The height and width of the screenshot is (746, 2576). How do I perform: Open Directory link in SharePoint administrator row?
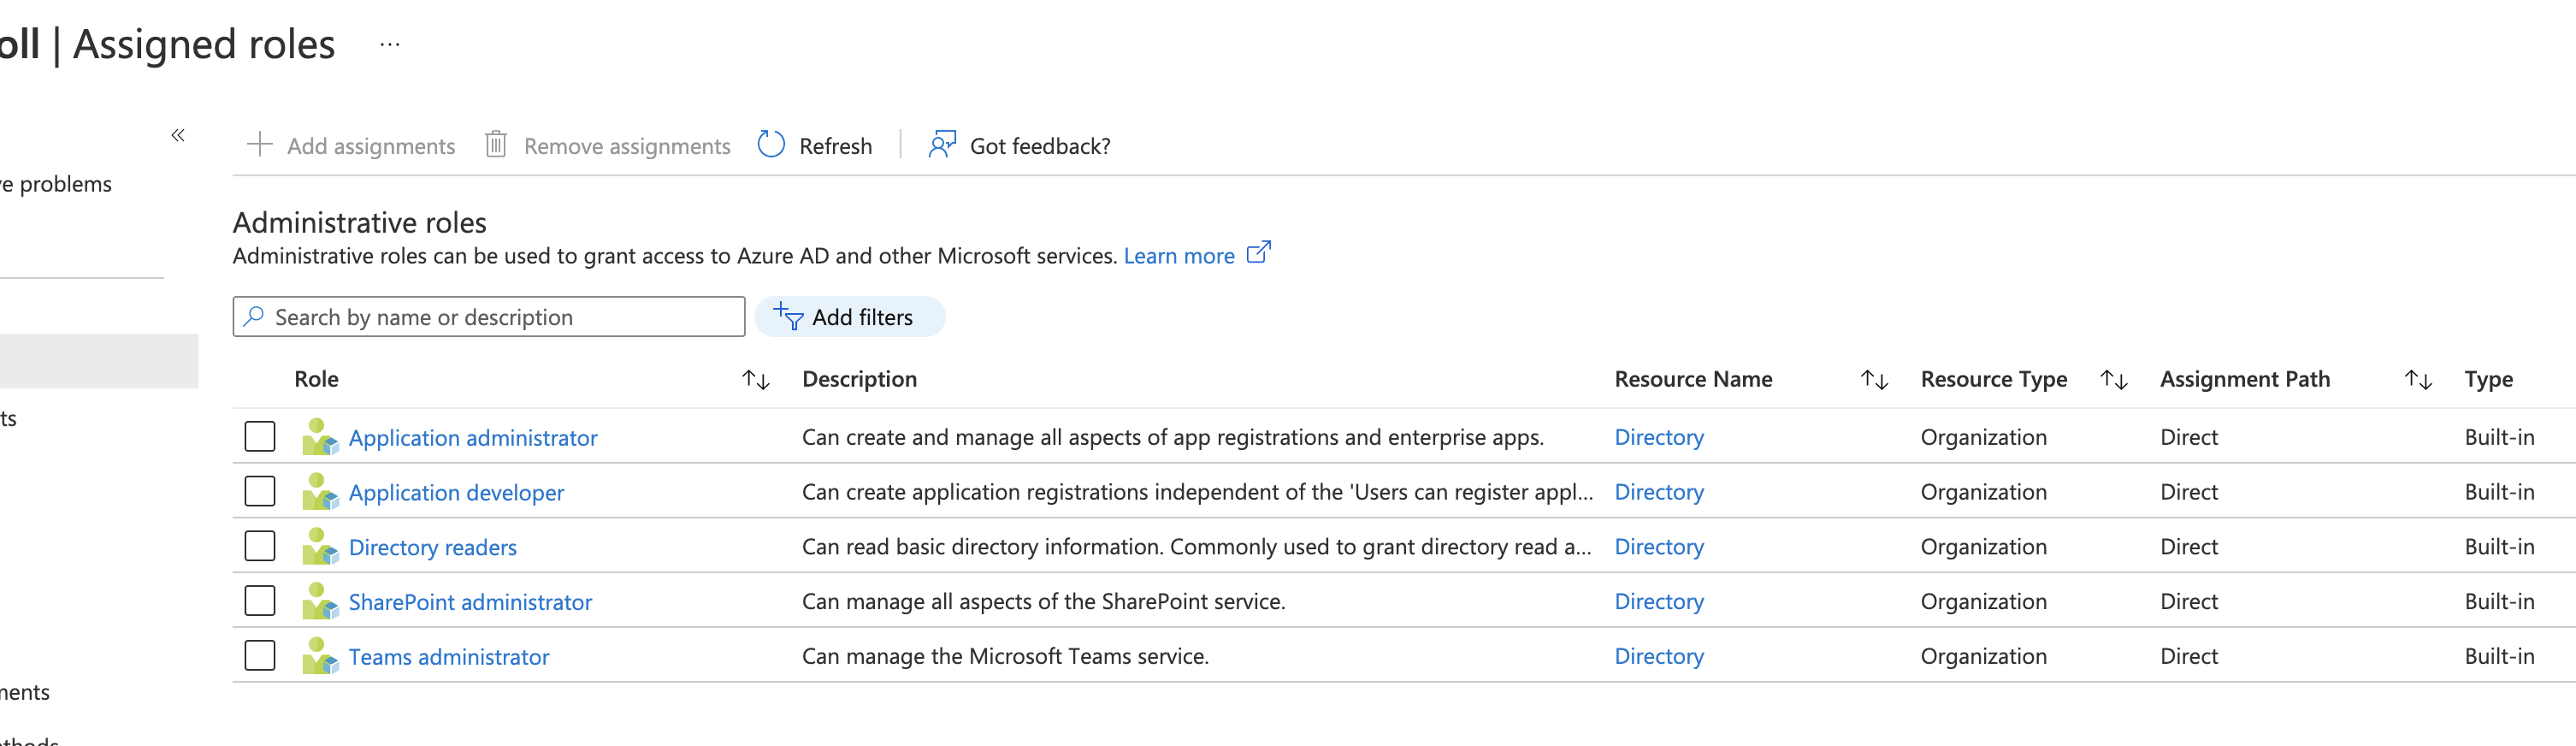tap(1659, 601)
